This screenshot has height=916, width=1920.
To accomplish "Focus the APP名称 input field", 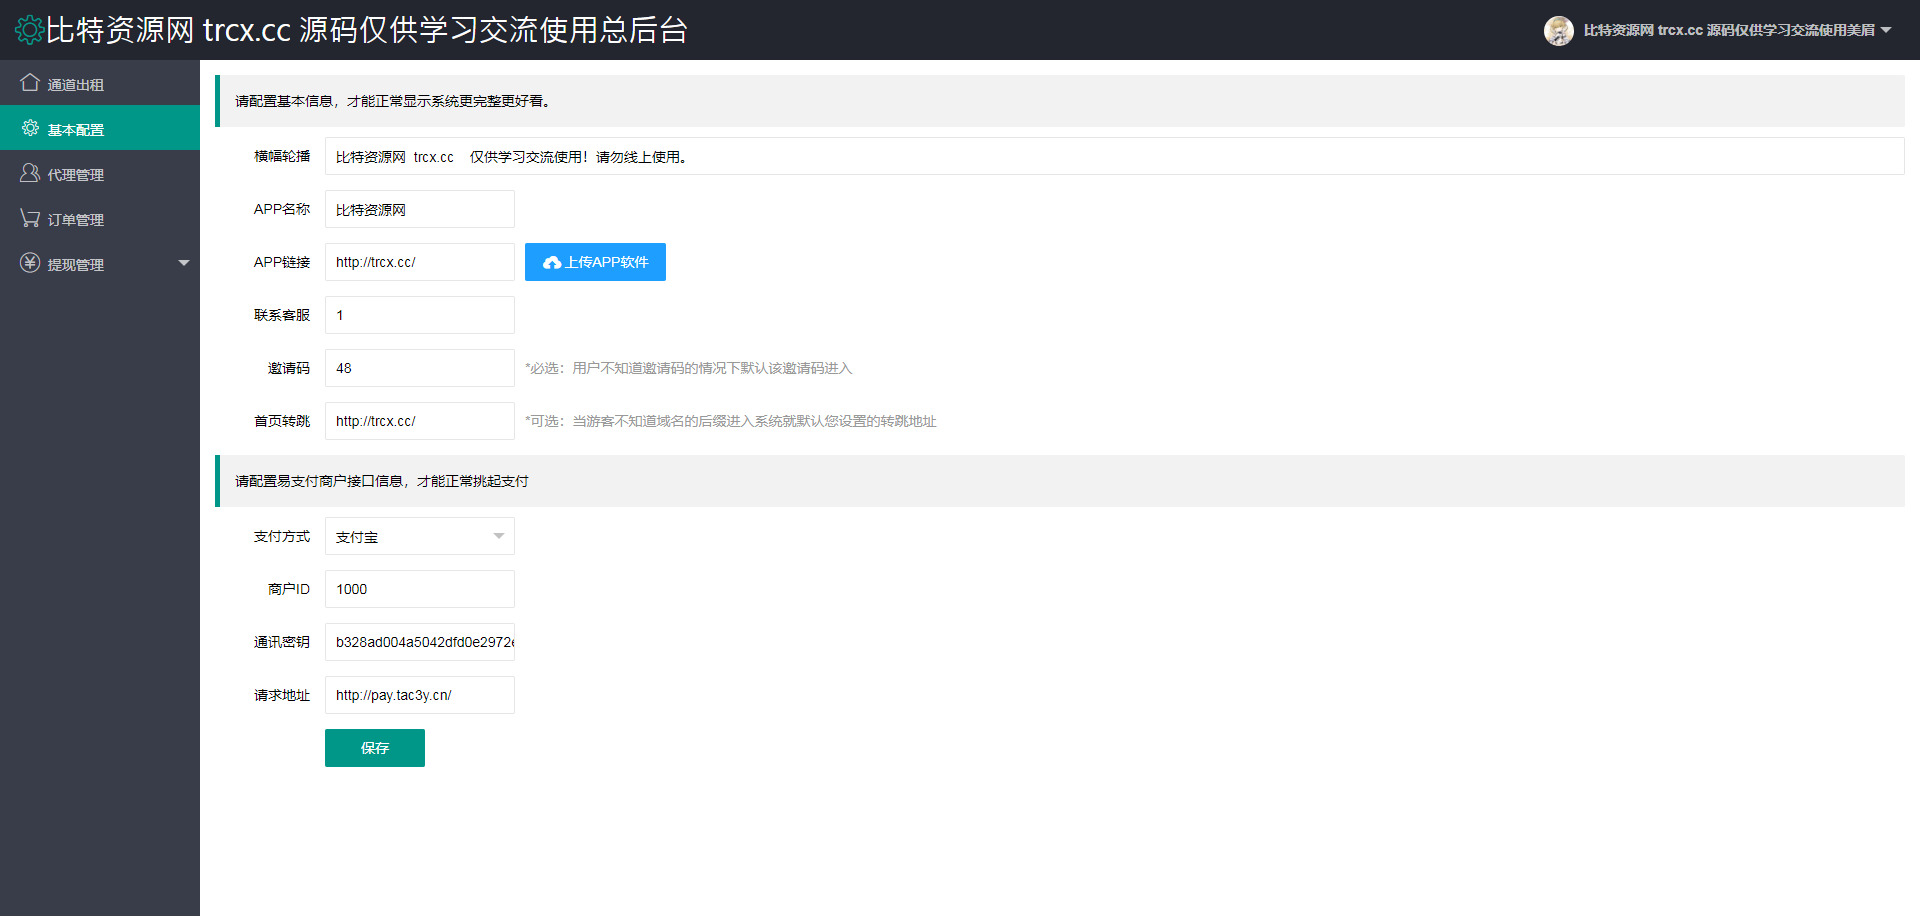I will click(420, 209).
